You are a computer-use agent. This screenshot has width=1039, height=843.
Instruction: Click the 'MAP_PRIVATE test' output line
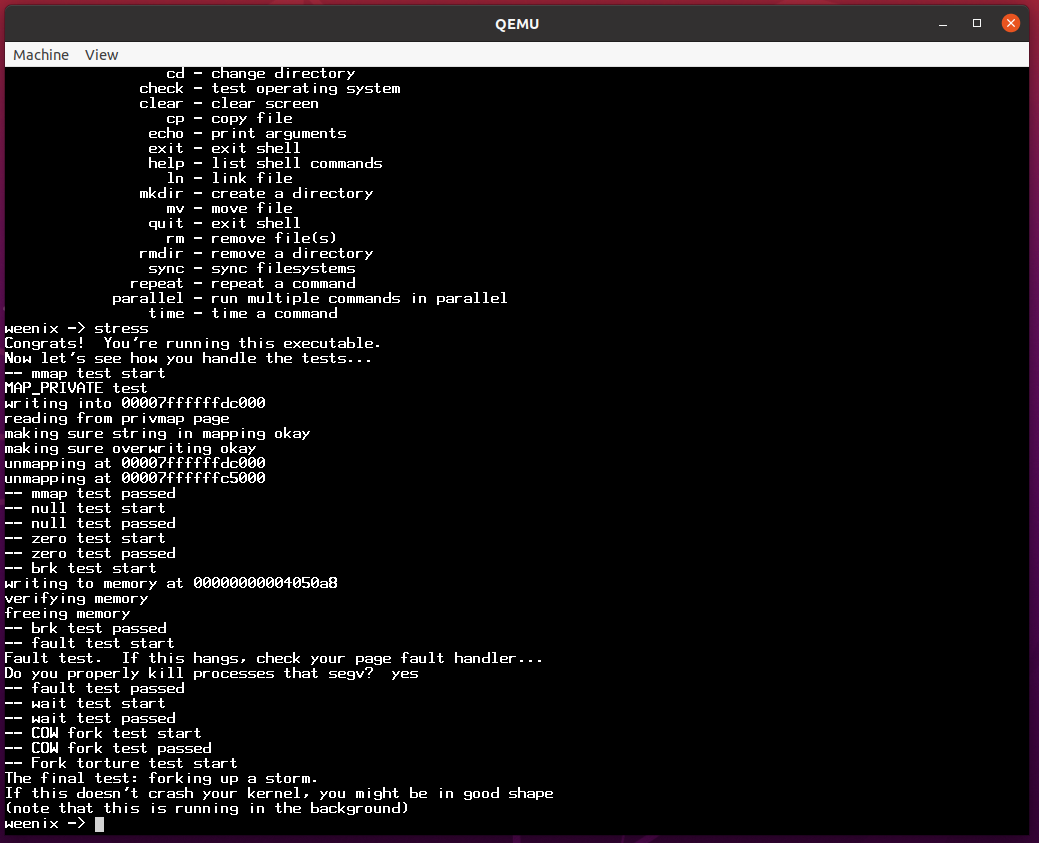tap(76, 388)
